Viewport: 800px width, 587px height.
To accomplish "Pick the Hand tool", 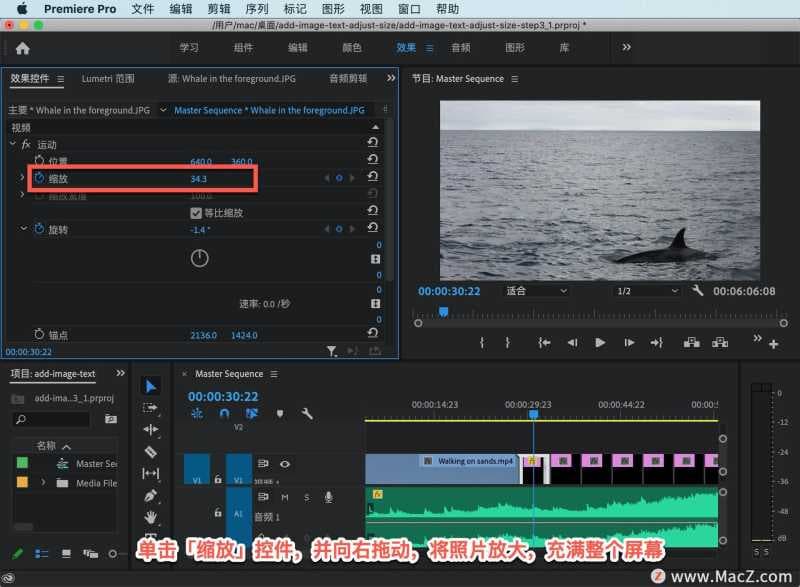I will [x=151, y=517].
